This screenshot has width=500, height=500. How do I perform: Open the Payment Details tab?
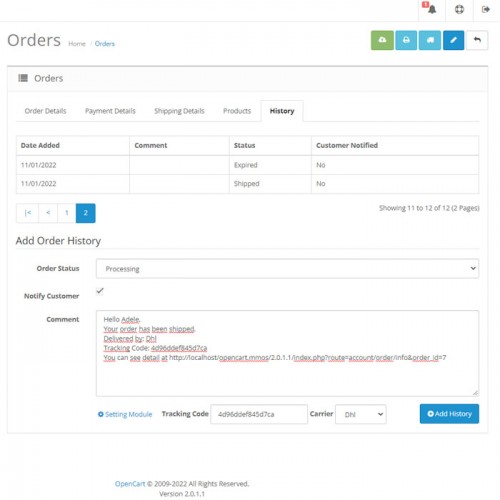[x=110, y=111]
